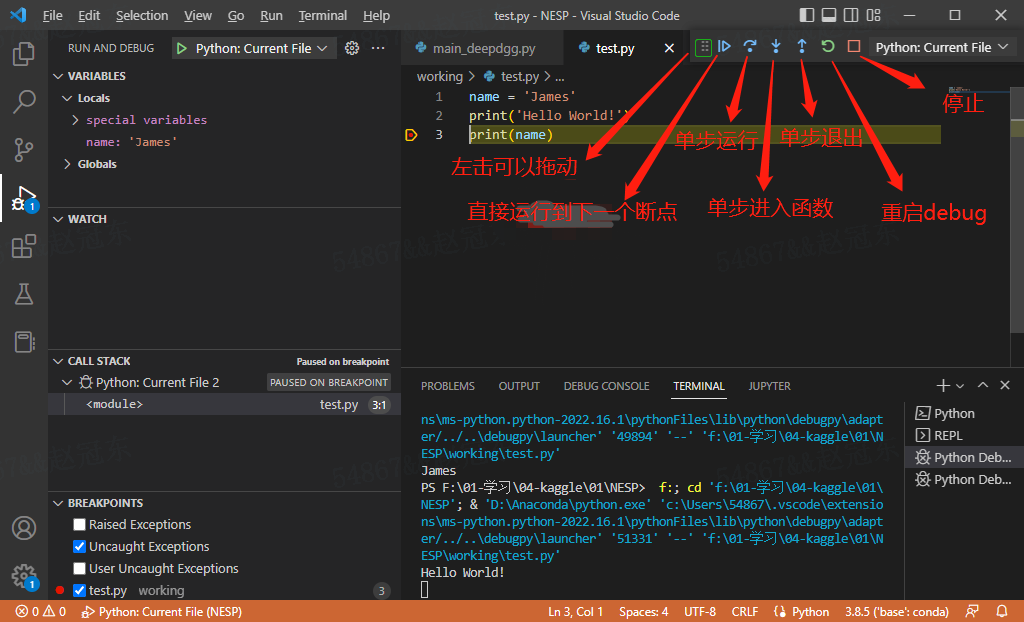
Task: Open Run and Debug more actions ellipsis
Action: 378,48
